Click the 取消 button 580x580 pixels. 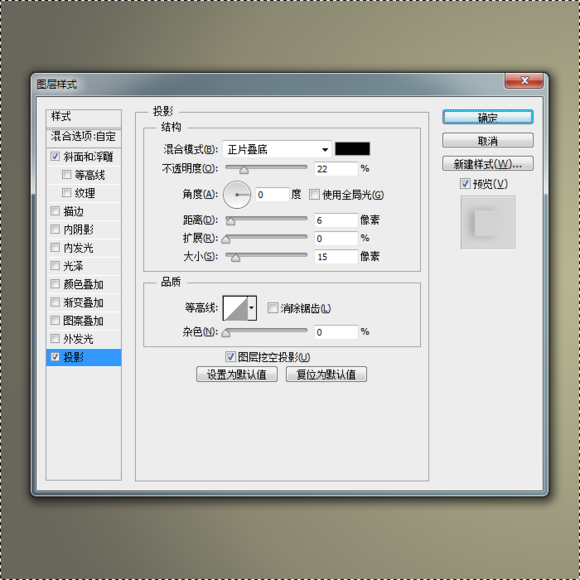pyautogui.click(x=488, y=141)
